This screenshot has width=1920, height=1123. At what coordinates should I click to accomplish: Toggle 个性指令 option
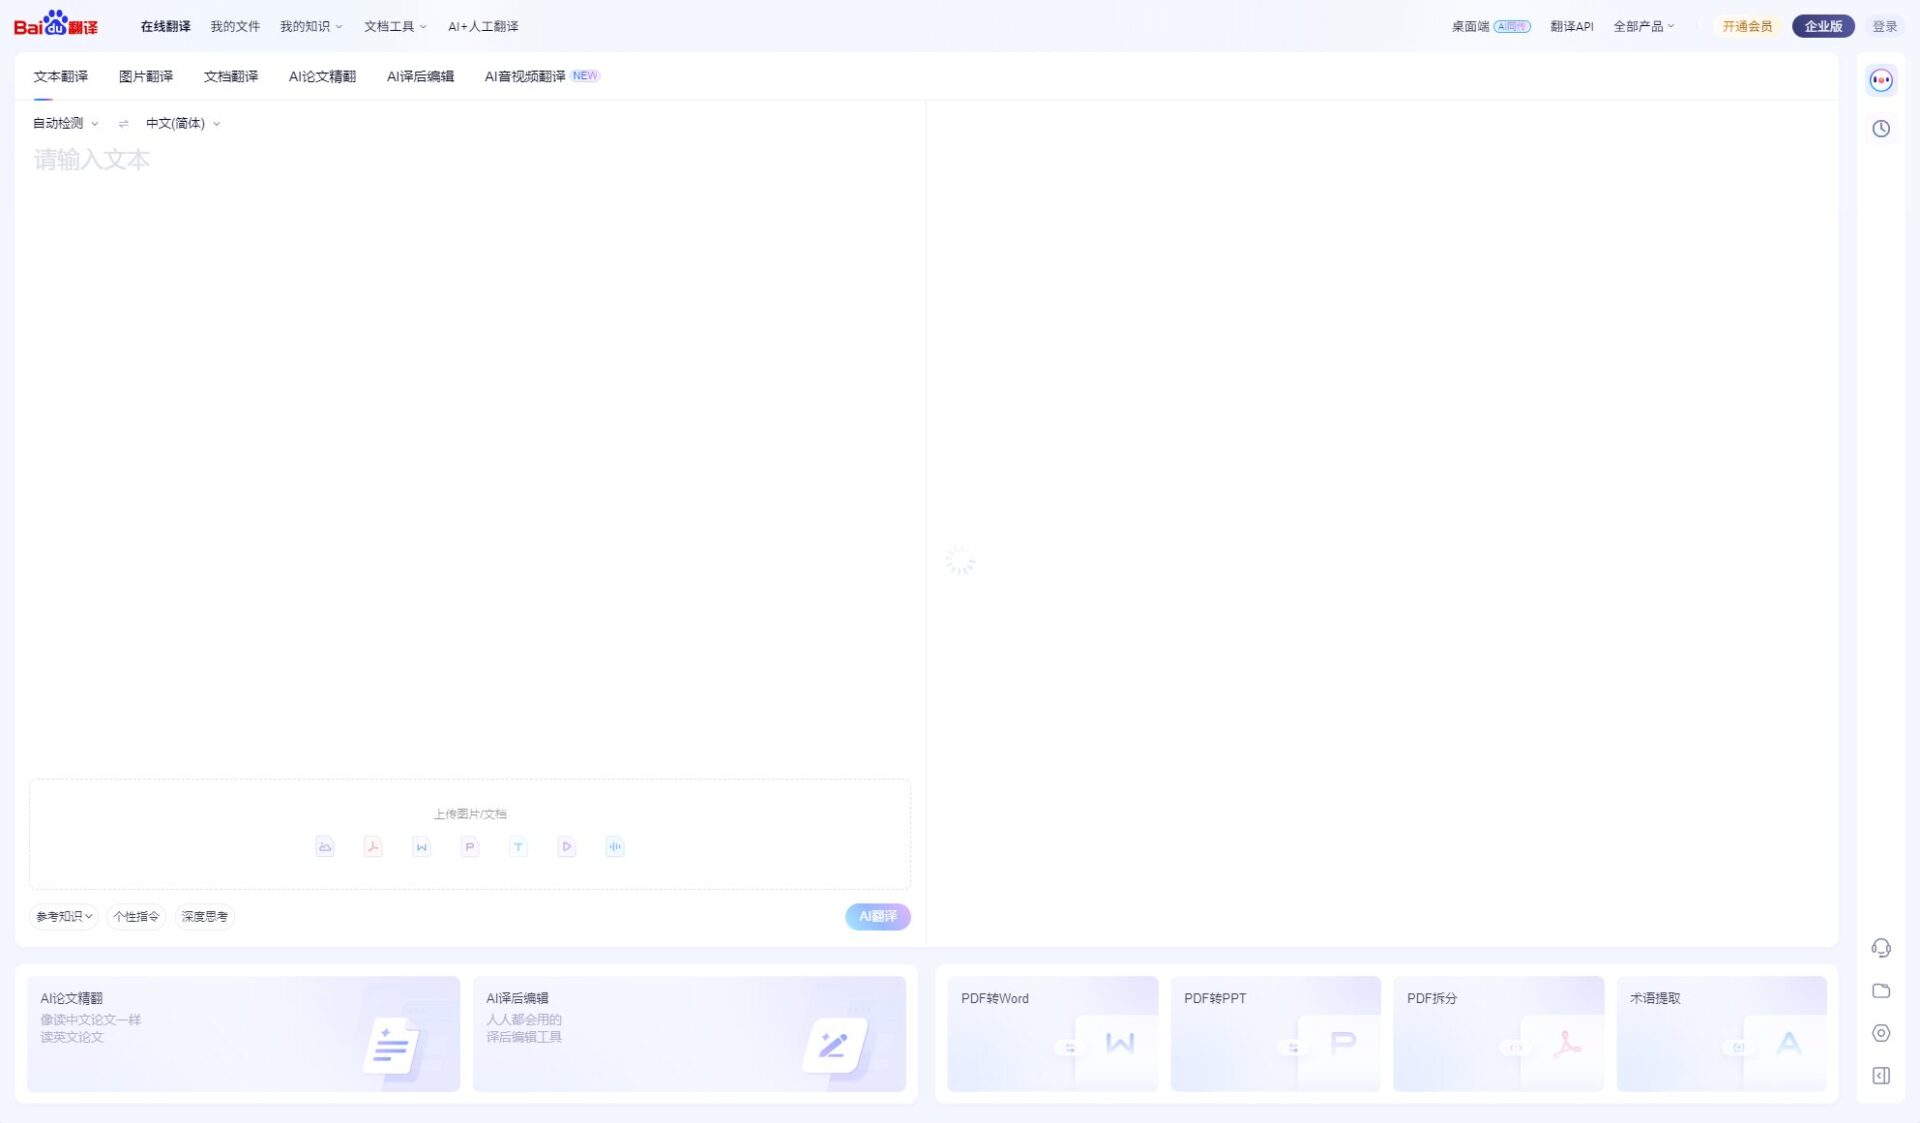tap(135, 916)
